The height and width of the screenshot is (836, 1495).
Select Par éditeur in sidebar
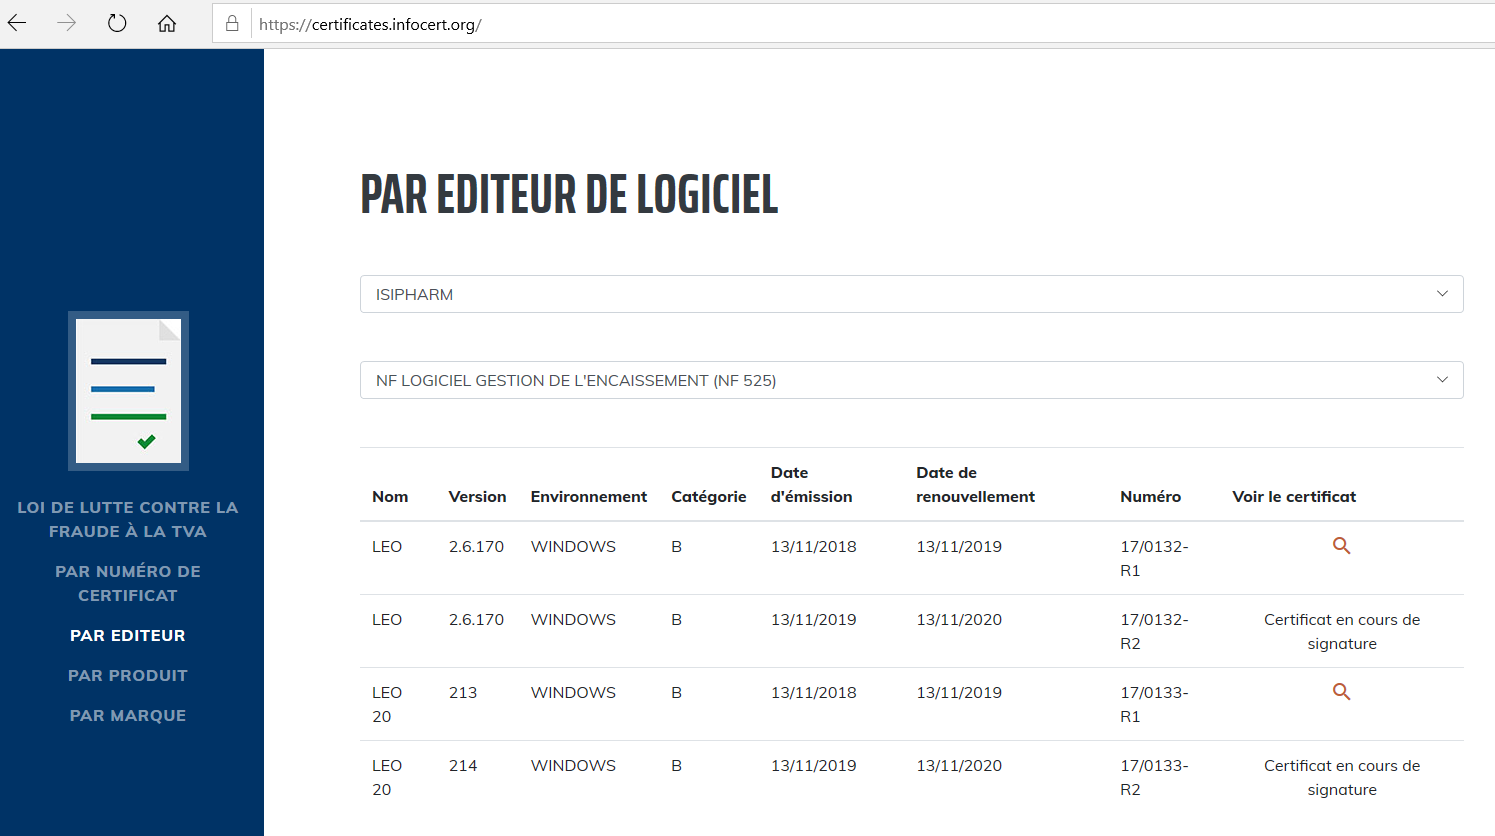[x=128, y=635]
